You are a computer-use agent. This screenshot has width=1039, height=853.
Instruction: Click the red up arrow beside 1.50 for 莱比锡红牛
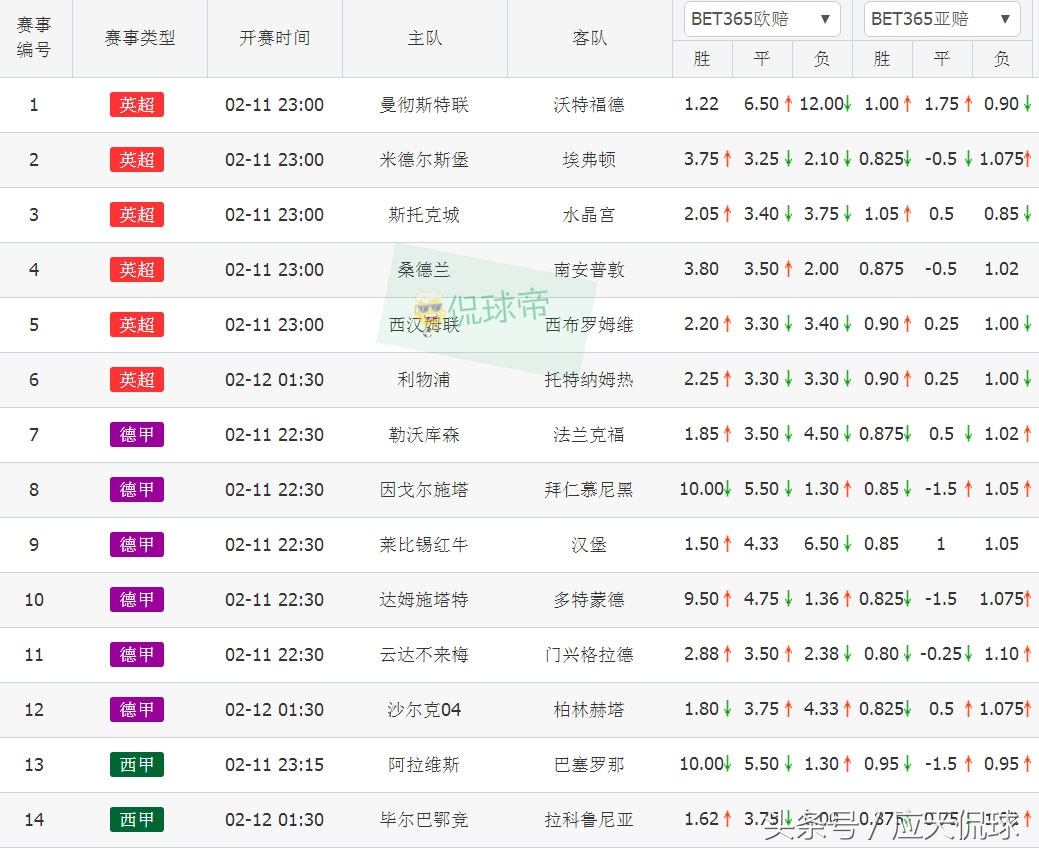727,544
